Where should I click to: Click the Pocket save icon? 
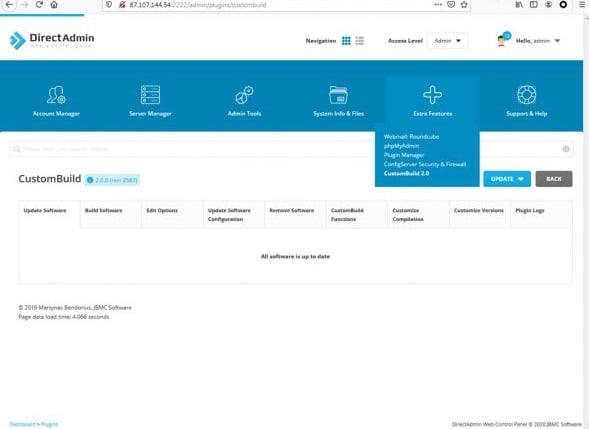pos(451,5)
